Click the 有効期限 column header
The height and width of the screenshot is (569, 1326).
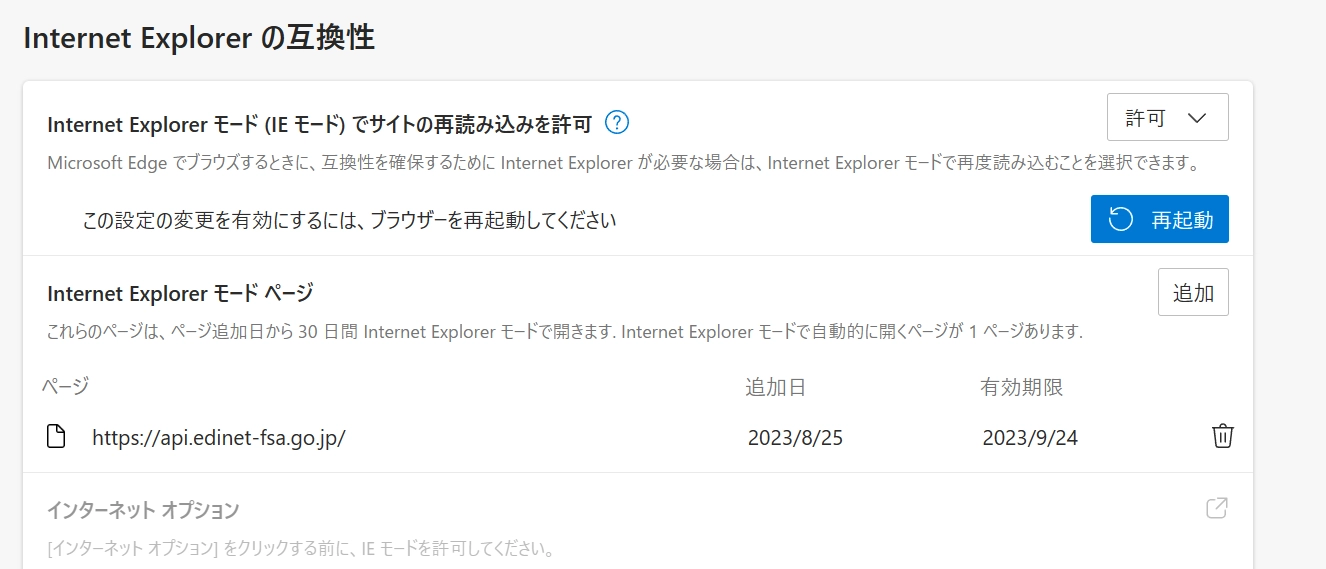(x=1021, y=387)
